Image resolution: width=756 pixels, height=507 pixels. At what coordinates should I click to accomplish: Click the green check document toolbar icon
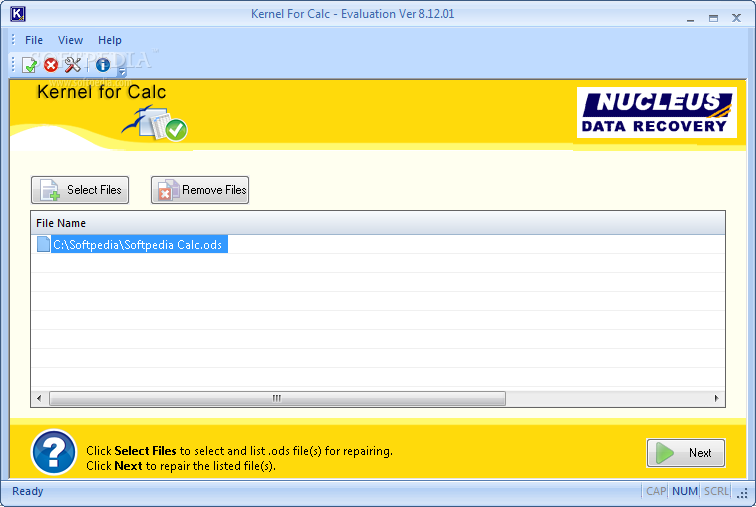[30, 65]
